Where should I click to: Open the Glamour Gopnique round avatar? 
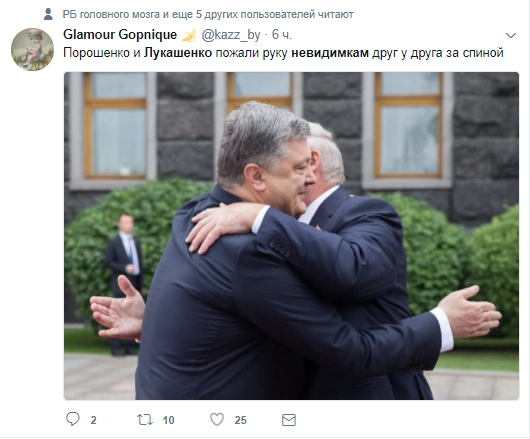32,49
